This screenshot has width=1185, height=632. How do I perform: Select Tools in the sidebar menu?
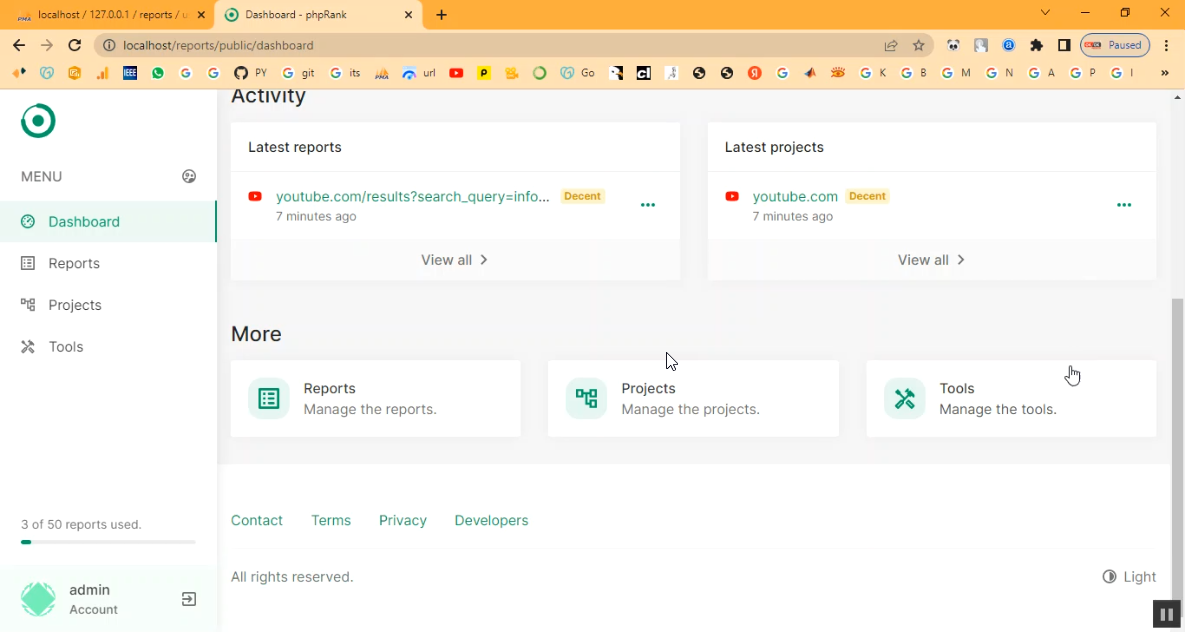[66, 347]
